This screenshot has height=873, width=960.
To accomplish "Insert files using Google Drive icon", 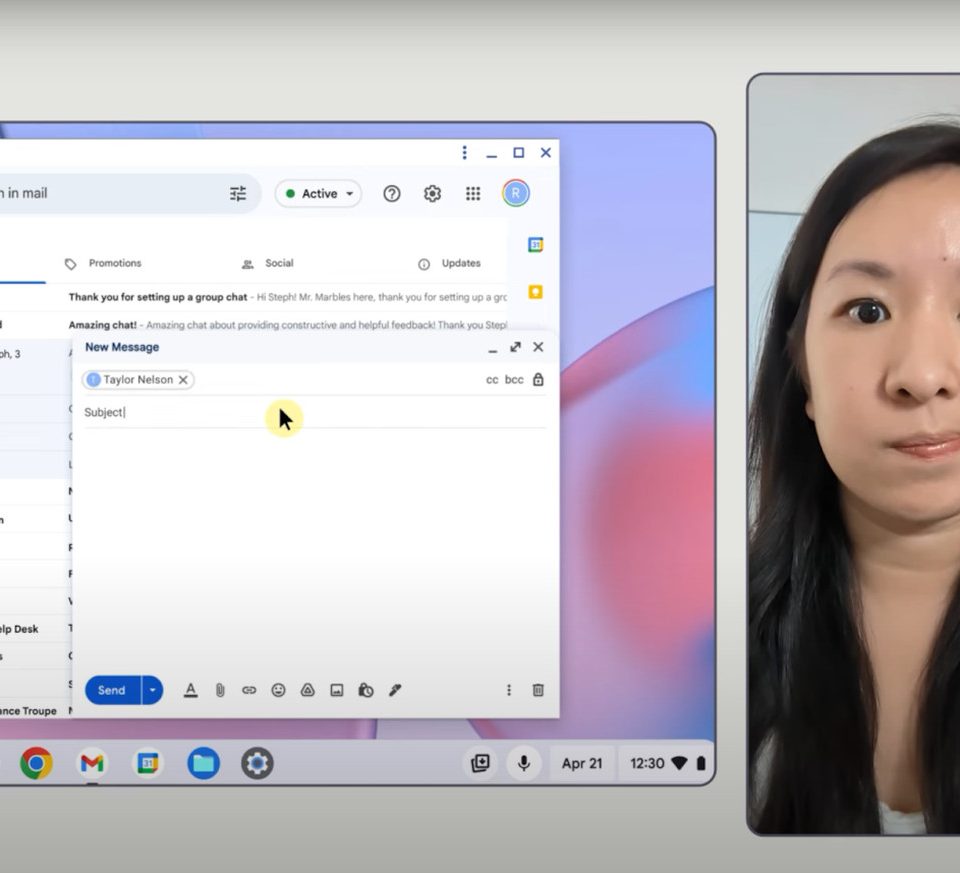I will tap(308, 690).
